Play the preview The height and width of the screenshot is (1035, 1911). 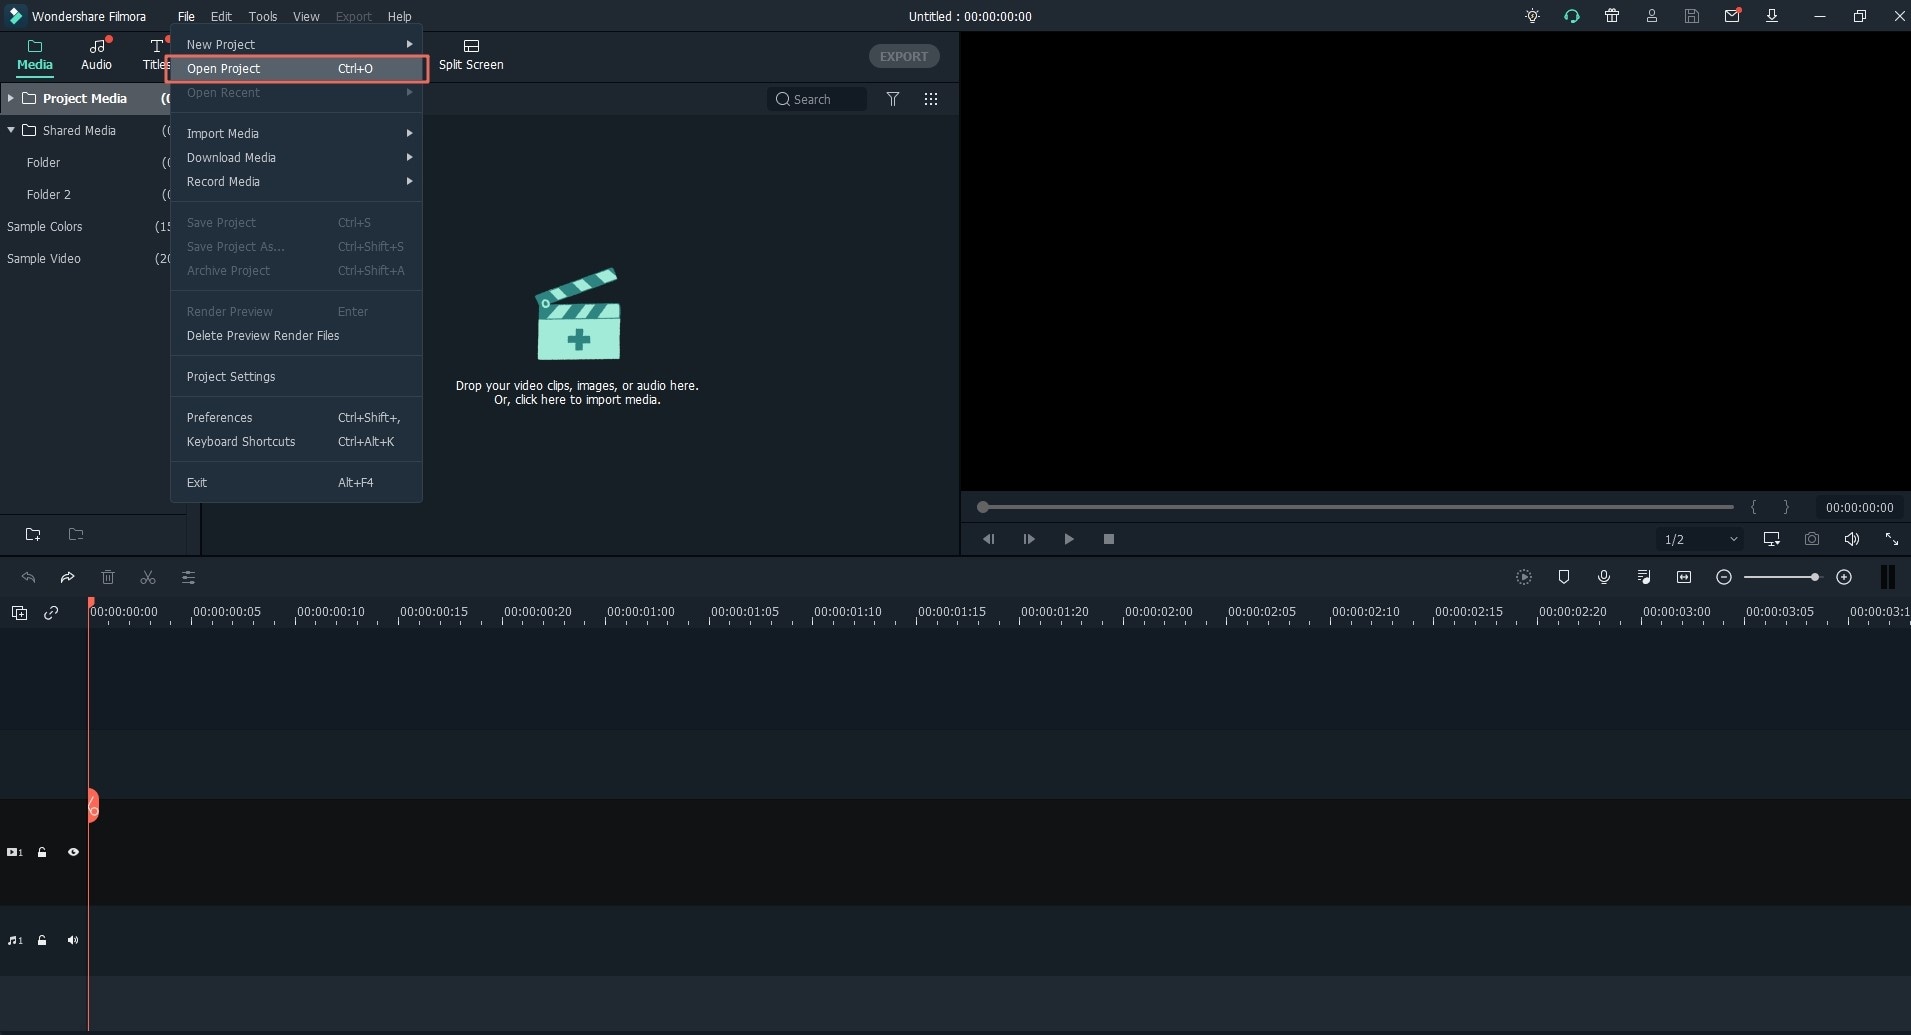coord(1068,539)
